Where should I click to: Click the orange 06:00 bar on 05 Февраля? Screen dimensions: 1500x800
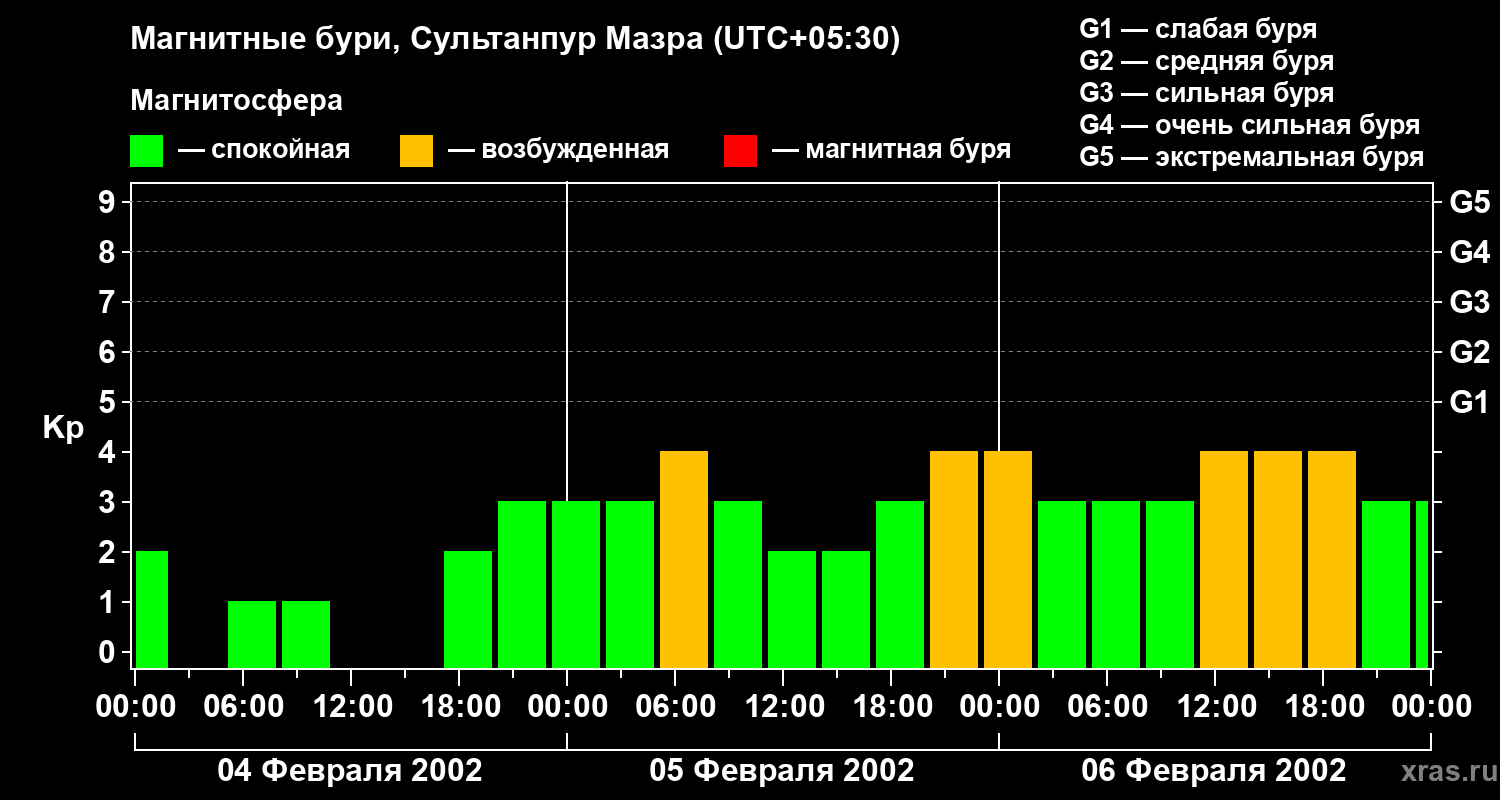(684, 559)
